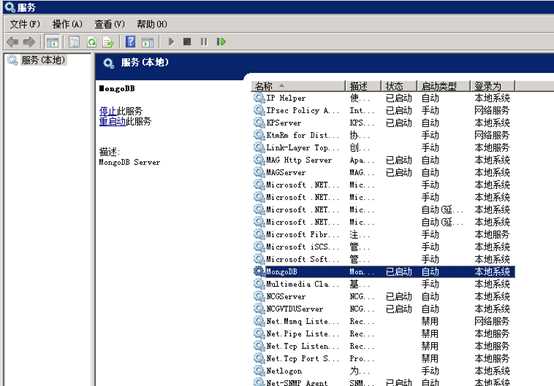Open the 帮助(H) menu
This screenshot has height=386, width=554.
tap(152, 24)
